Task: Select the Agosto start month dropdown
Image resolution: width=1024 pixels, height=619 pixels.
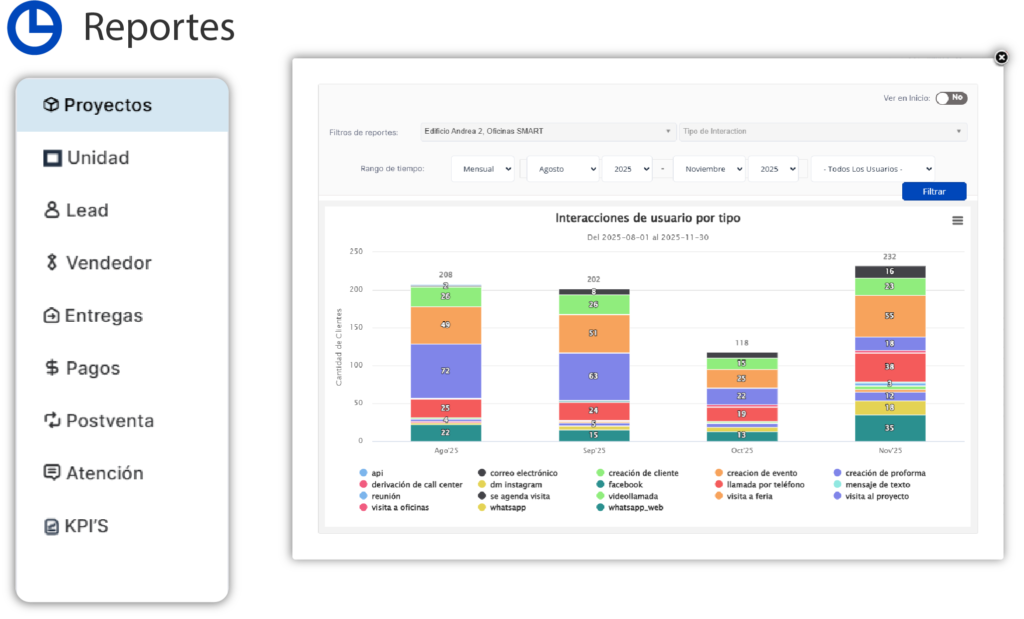Action: [562, 169]
